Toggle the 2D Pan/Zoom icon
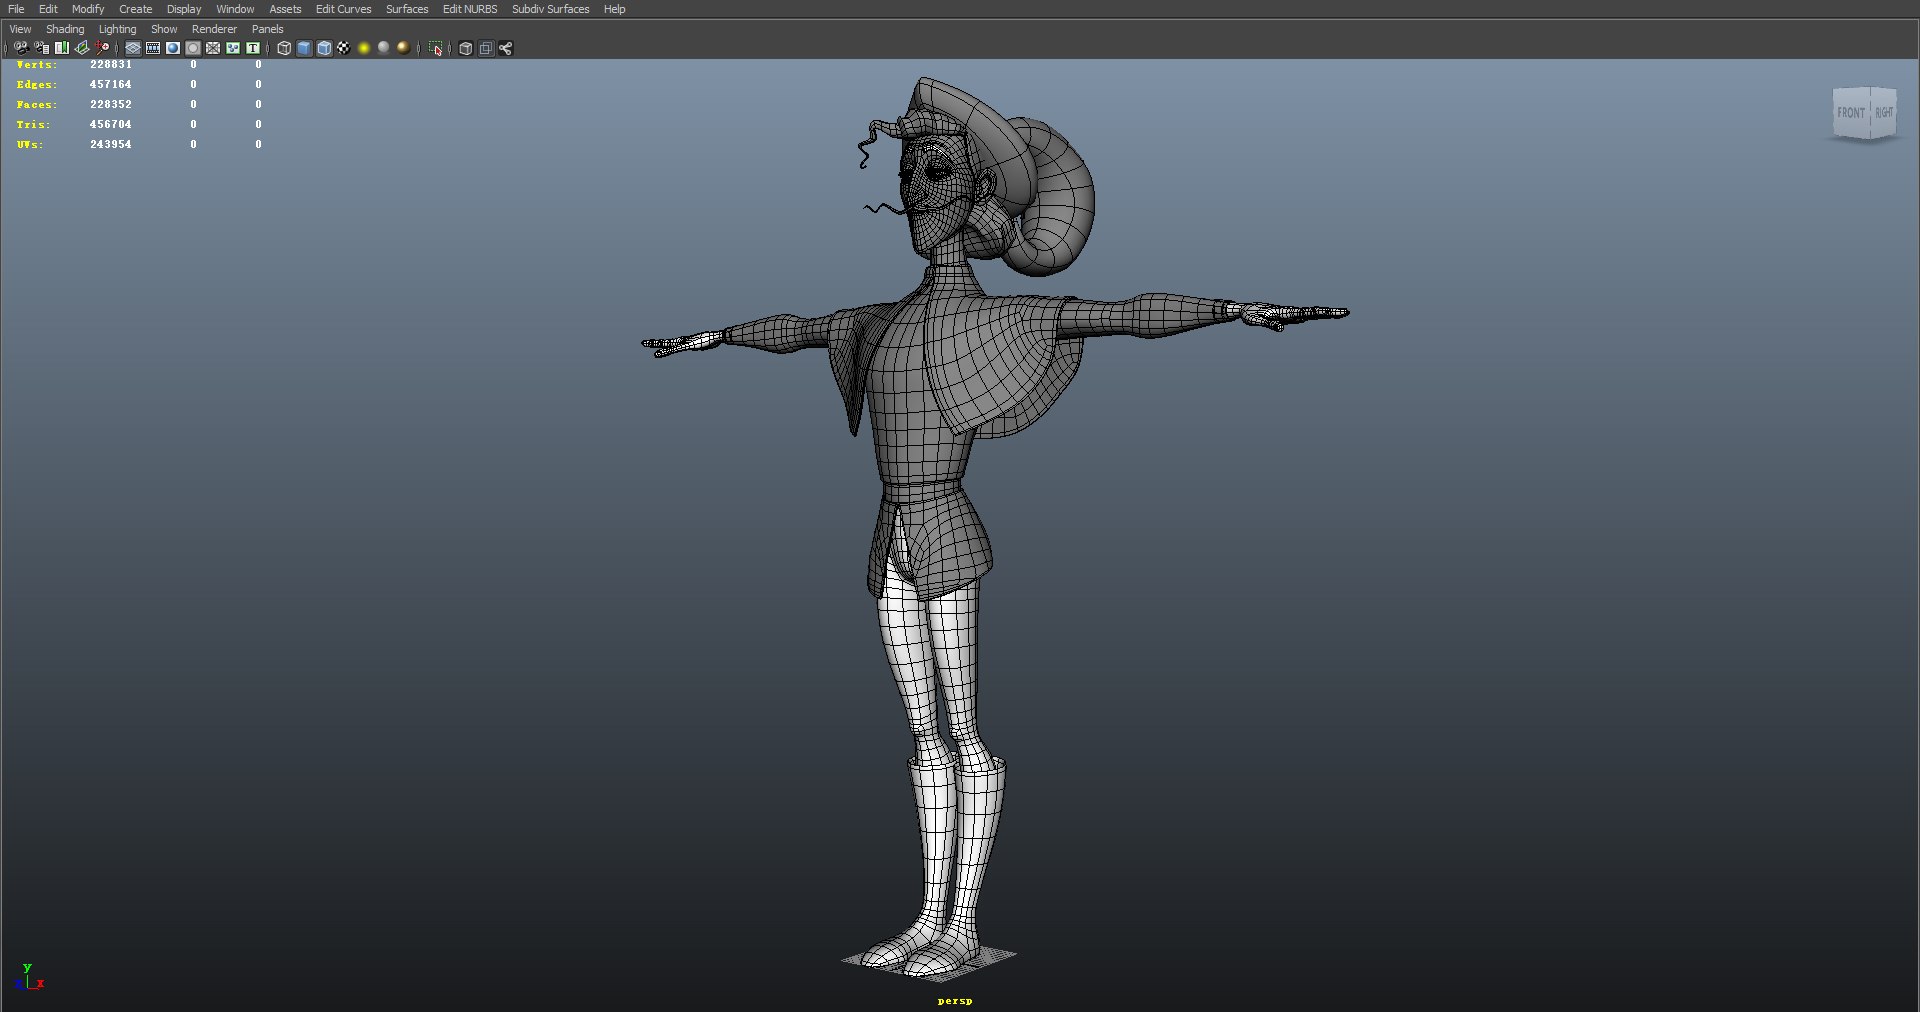 [102, 48]
